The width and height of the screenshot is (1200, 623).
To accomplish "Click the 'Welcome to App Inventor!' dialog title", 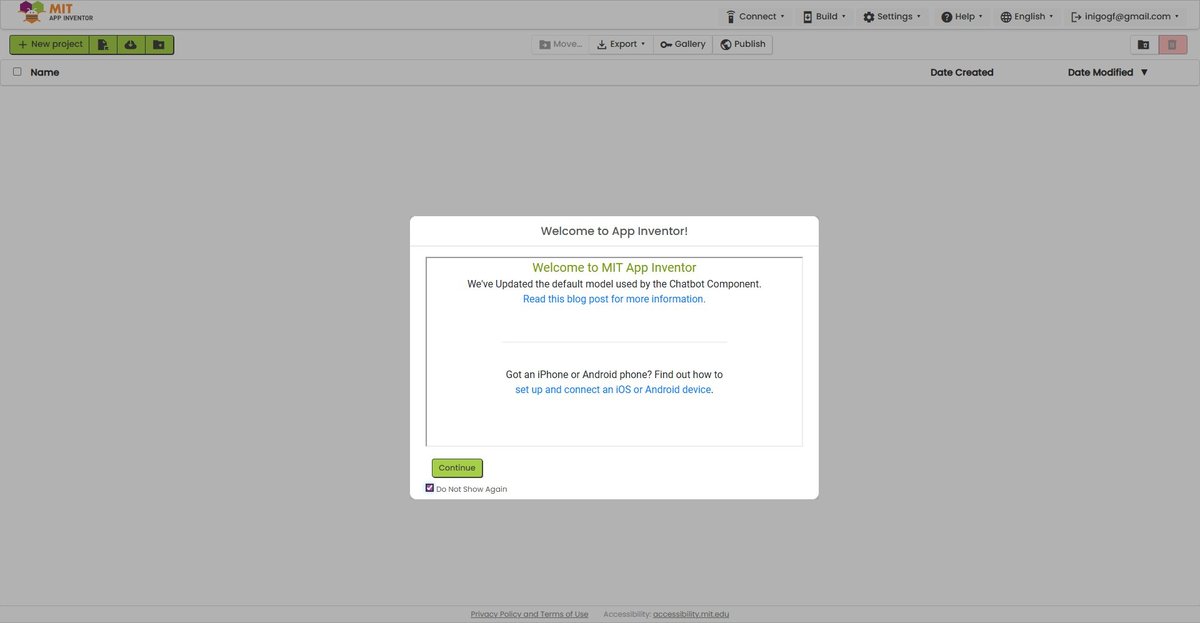I will pos(614,231).
